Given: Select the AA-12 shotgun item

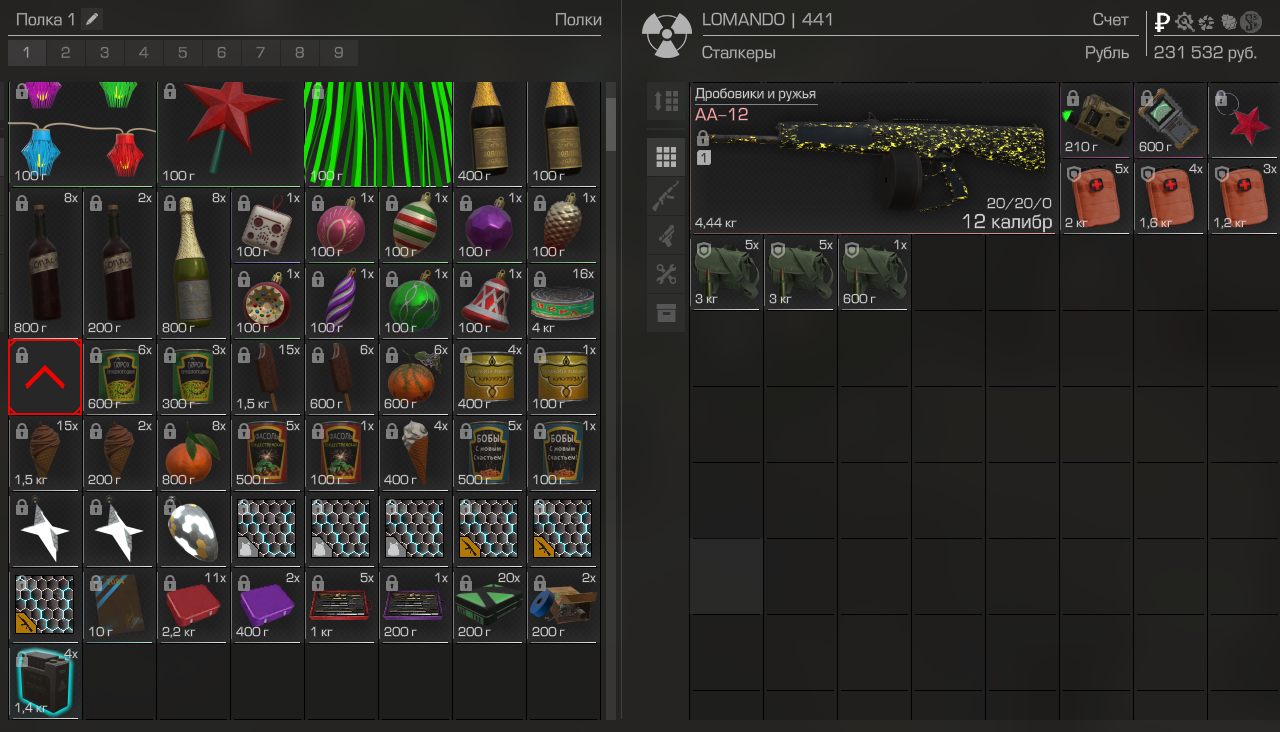Looking at the screenshot, I should coord(875,159).
